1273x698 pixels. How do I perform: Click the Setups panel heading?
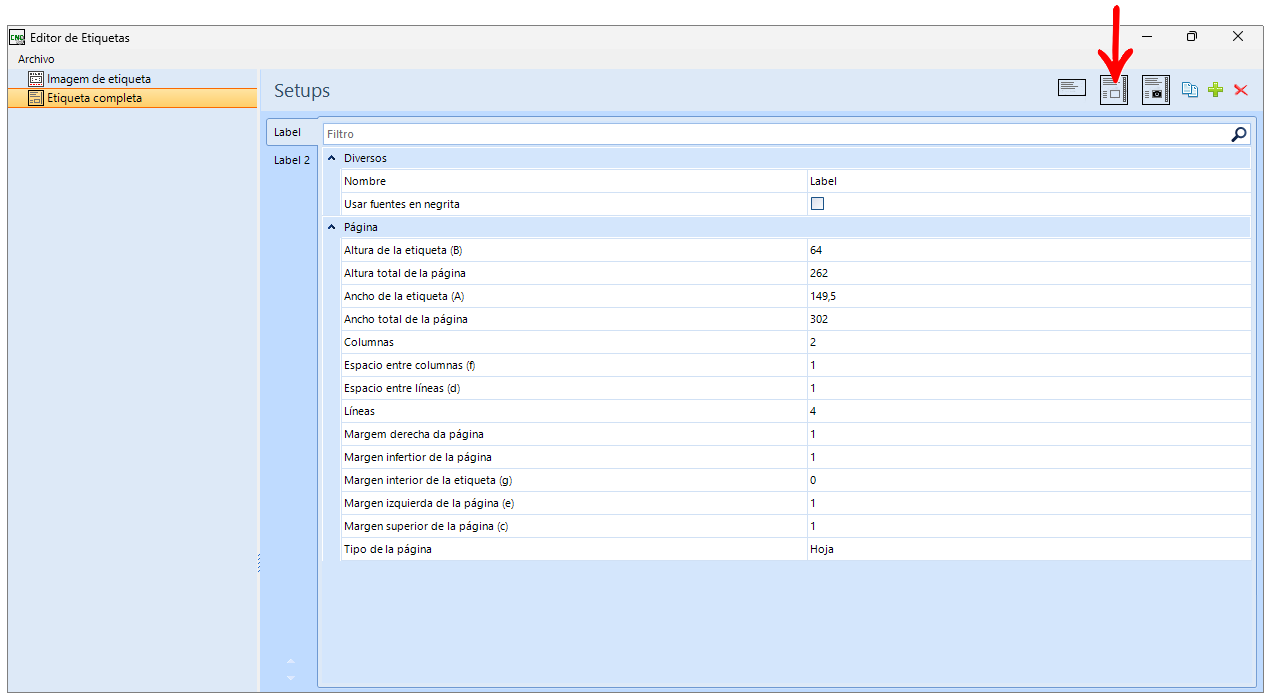(x=302, y=91)
